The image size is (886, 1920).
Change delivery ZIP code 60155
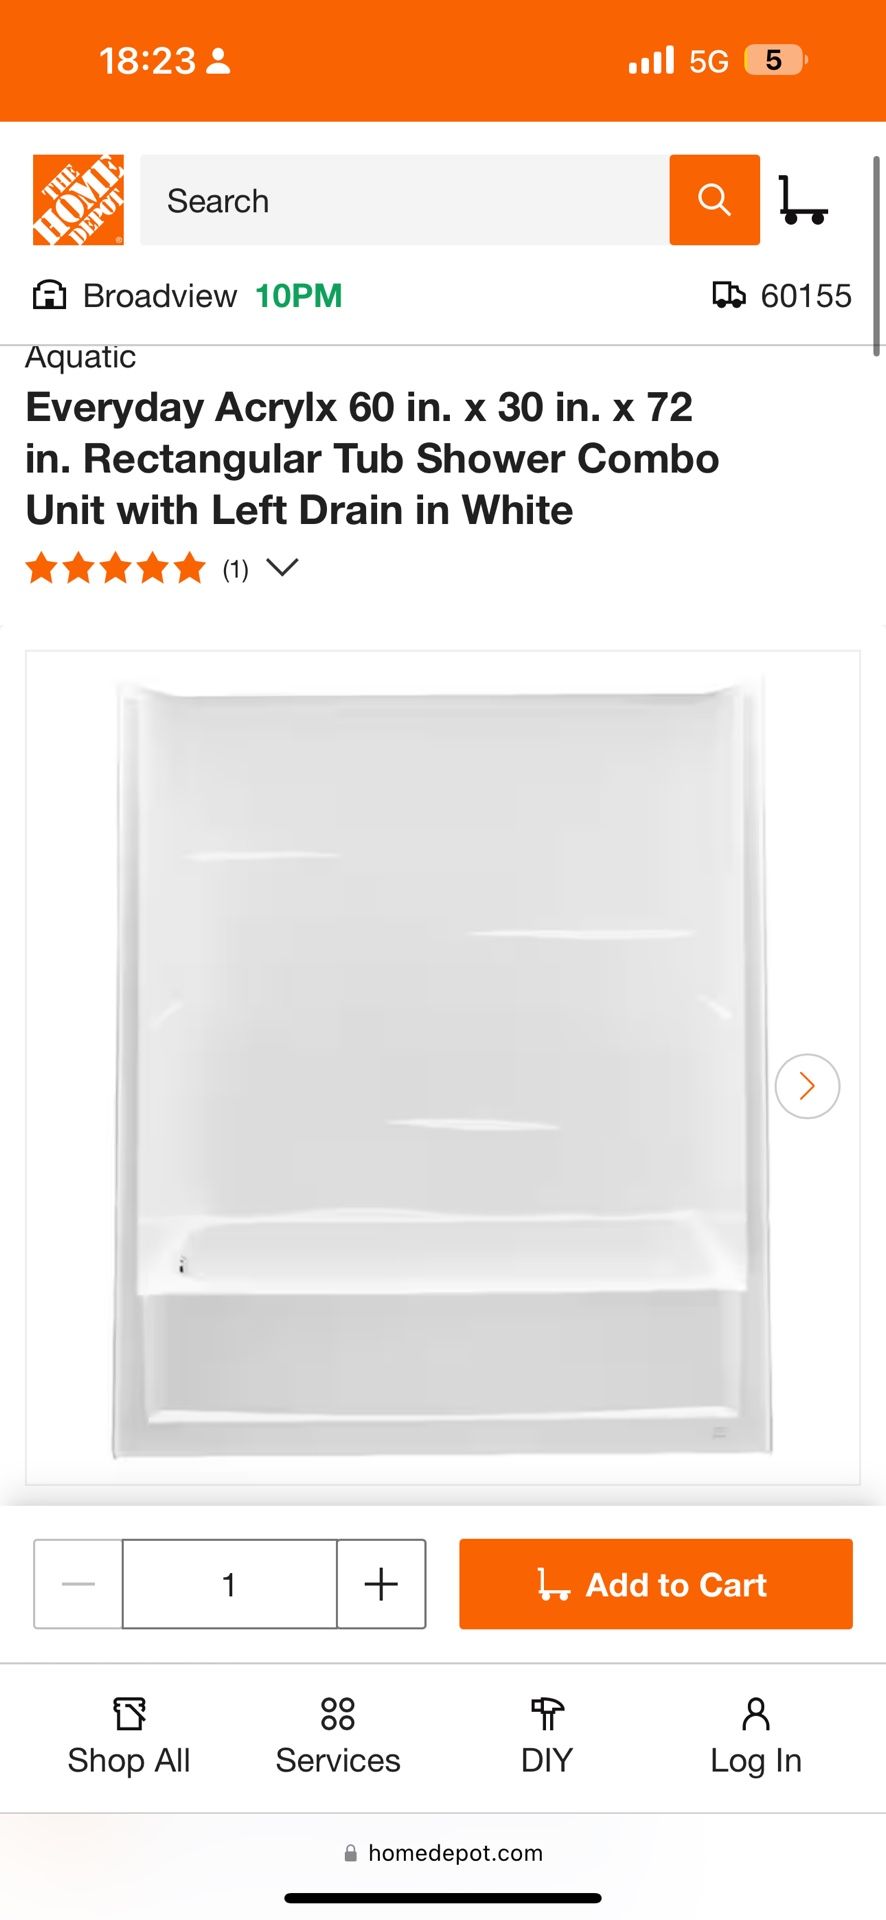(806, 295)
